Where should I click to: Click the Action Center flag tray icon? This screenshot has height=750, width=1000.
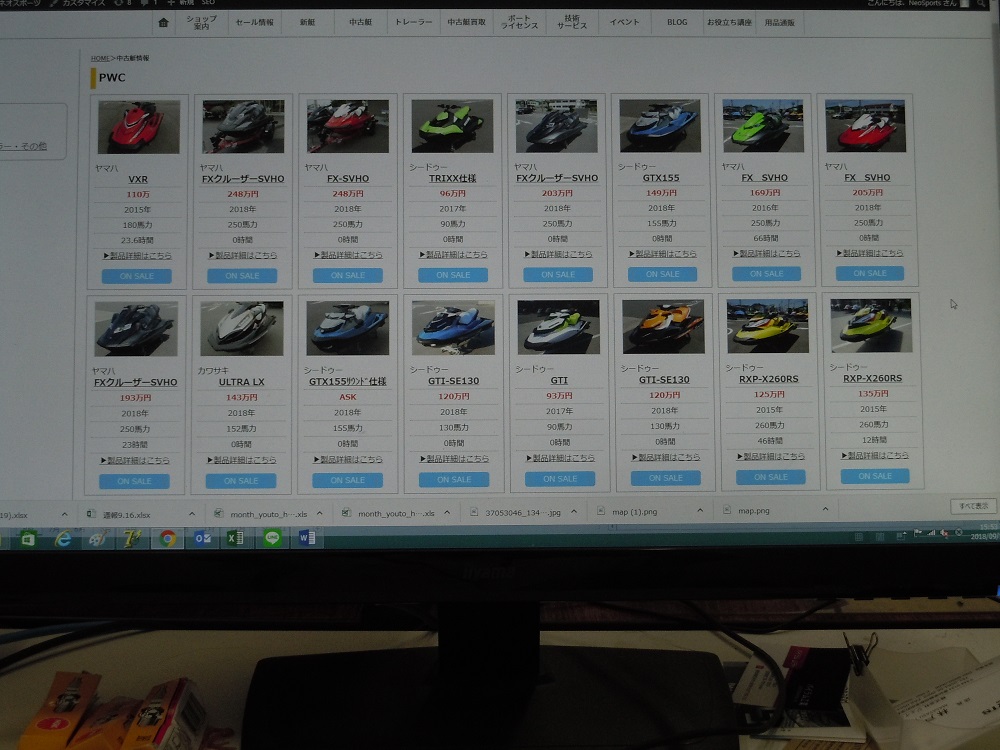coord(918,533)
